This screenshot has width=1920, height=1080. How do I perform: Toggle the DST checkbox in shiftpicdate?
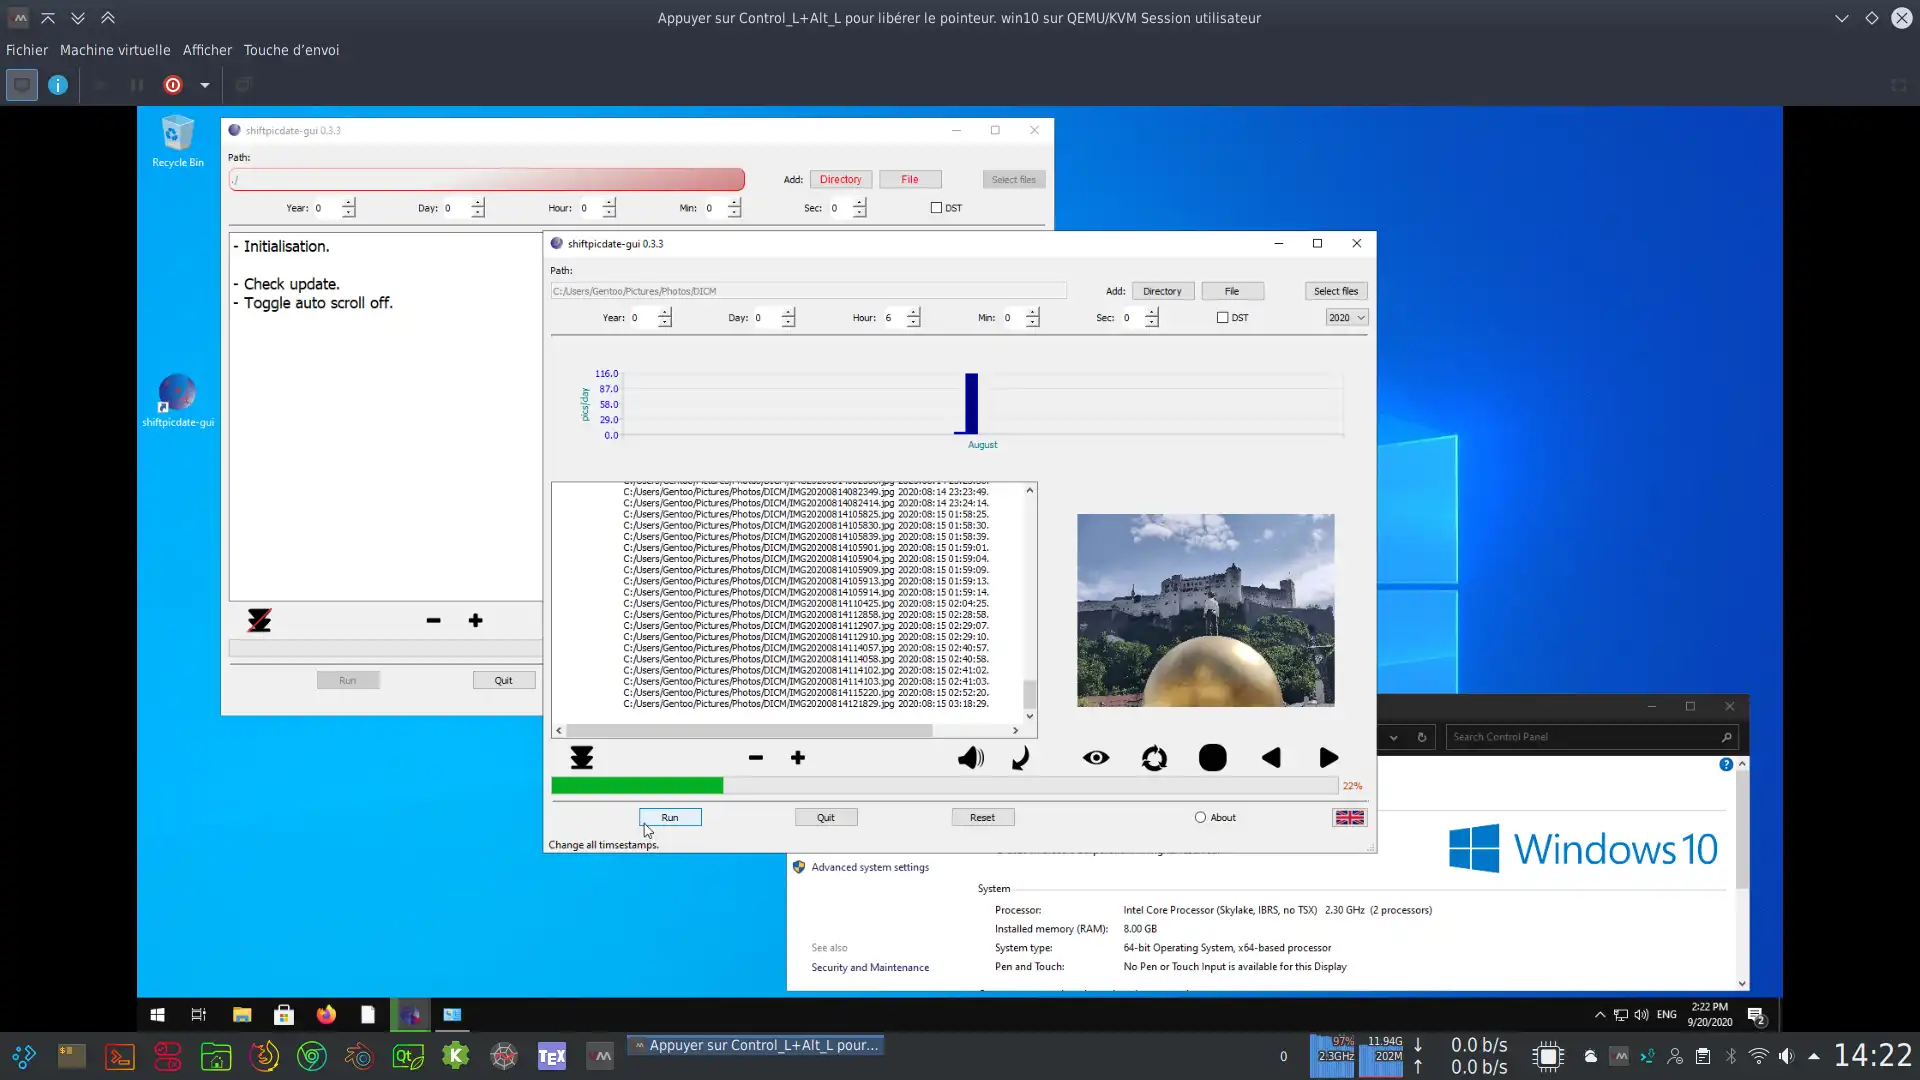click(x=1218, y=316)
